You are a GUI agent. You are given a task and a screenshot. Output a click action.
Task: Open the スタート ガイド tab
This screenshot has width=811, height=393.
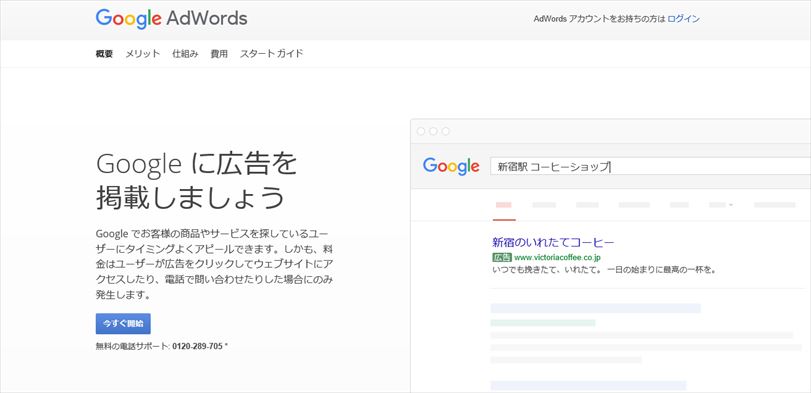click(272, 54)
